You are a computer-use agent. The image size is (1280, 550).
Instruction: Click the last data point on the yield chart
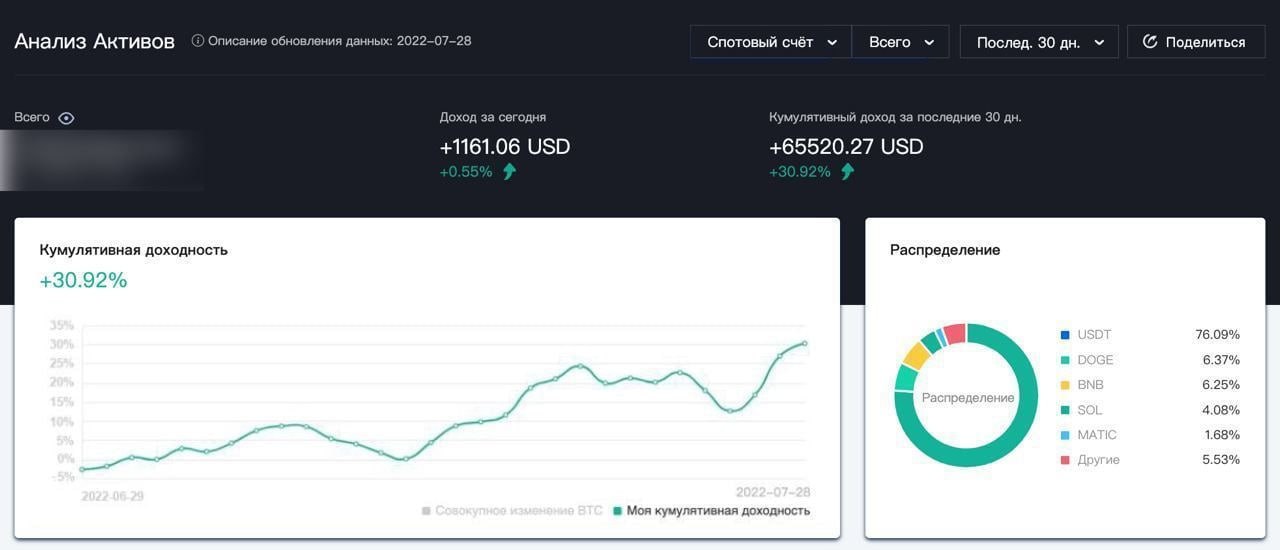805,344
